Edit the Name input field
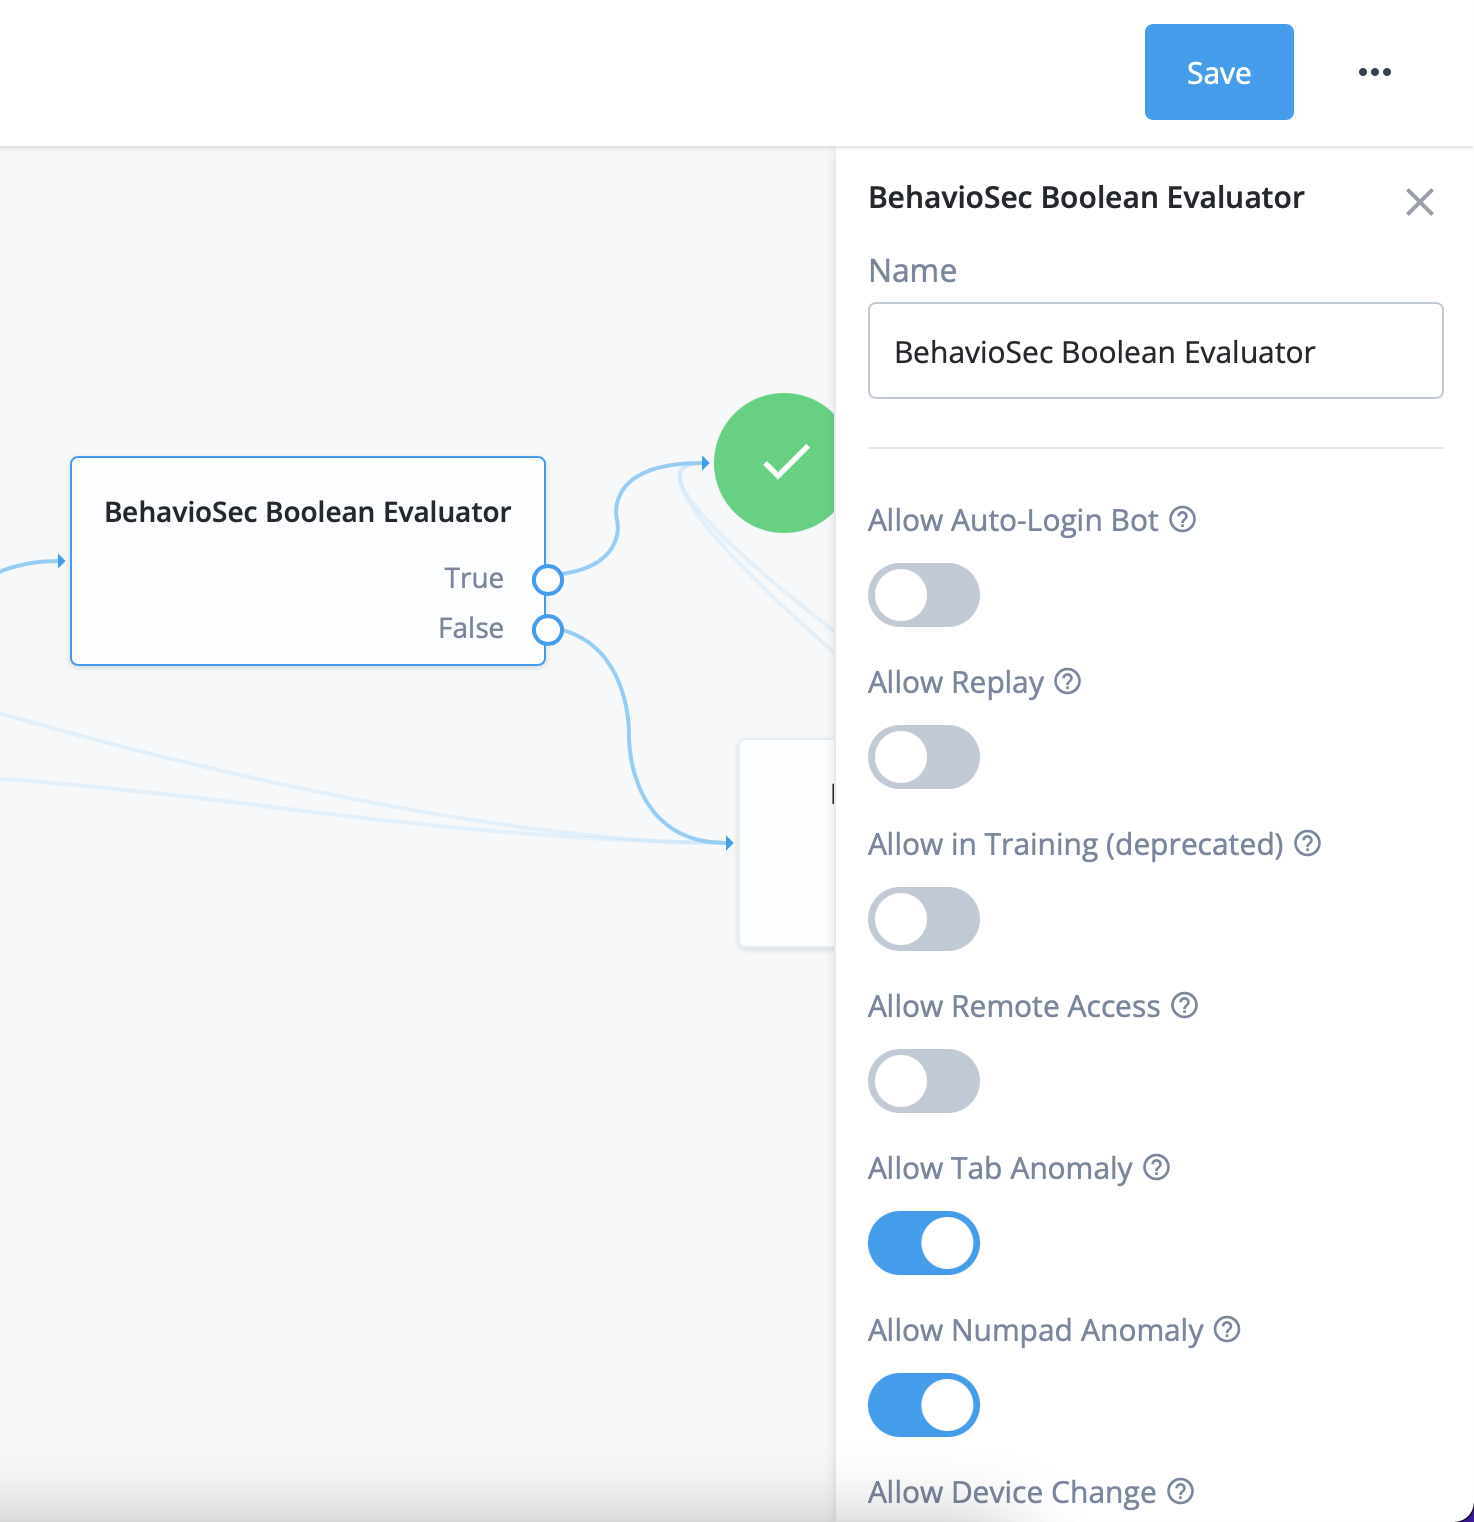This screenshot has width=1474, height=1522. coord(1155,351)
